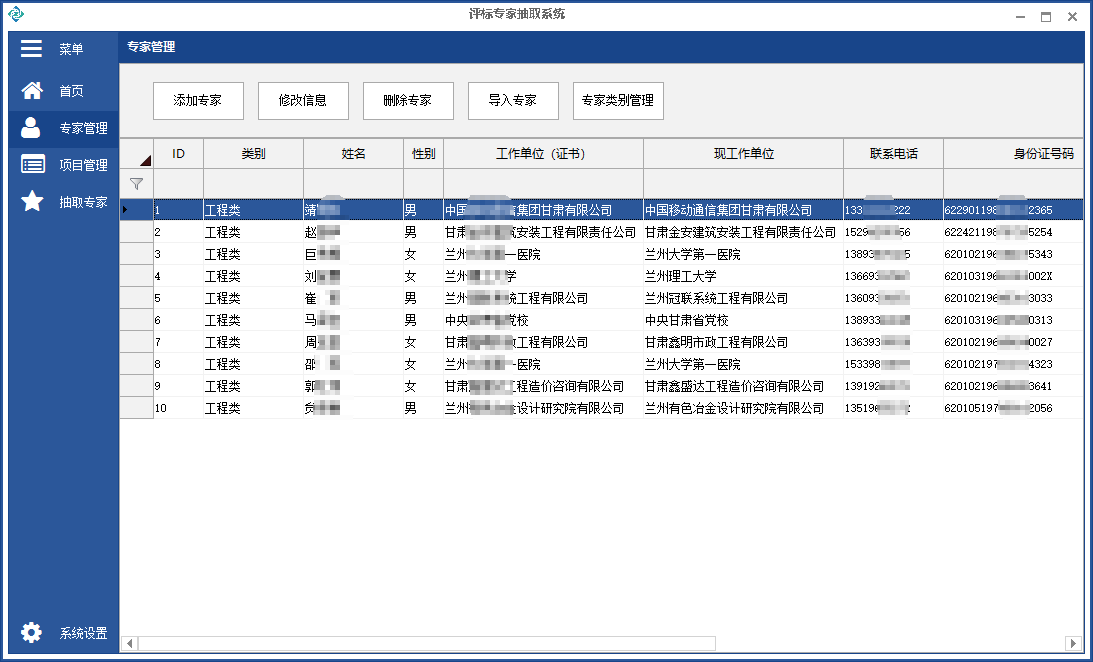Select row header of row 10

pos(137,408)
